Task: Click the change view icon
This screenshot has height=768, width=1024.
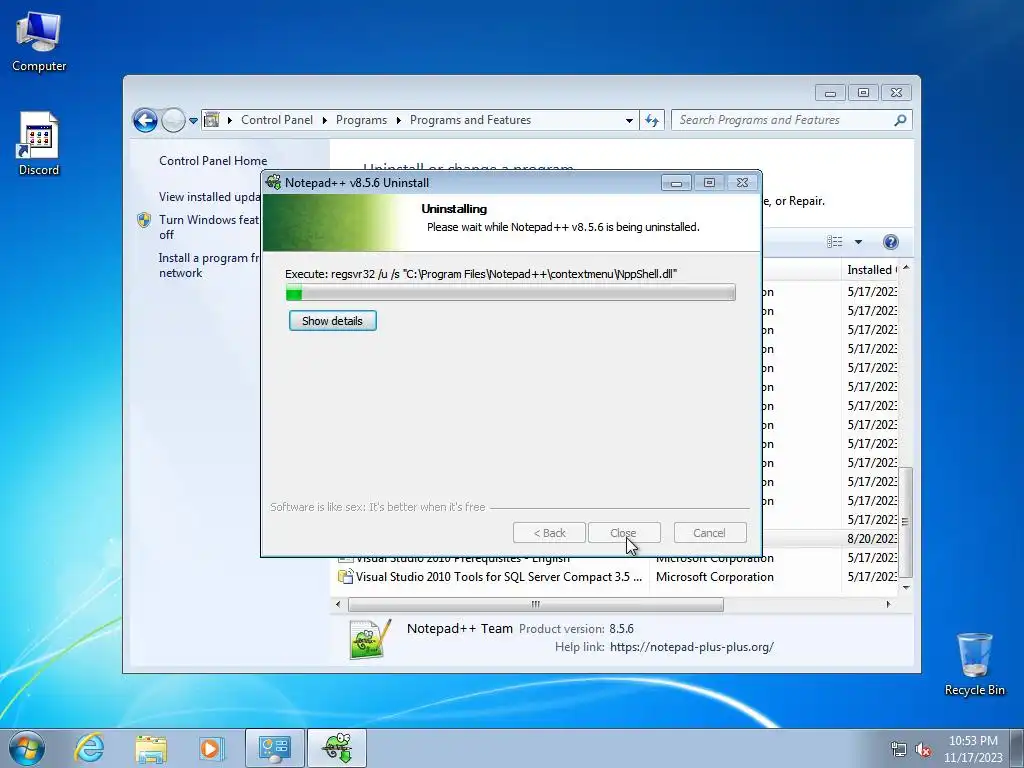Action: tap(835, 242)
